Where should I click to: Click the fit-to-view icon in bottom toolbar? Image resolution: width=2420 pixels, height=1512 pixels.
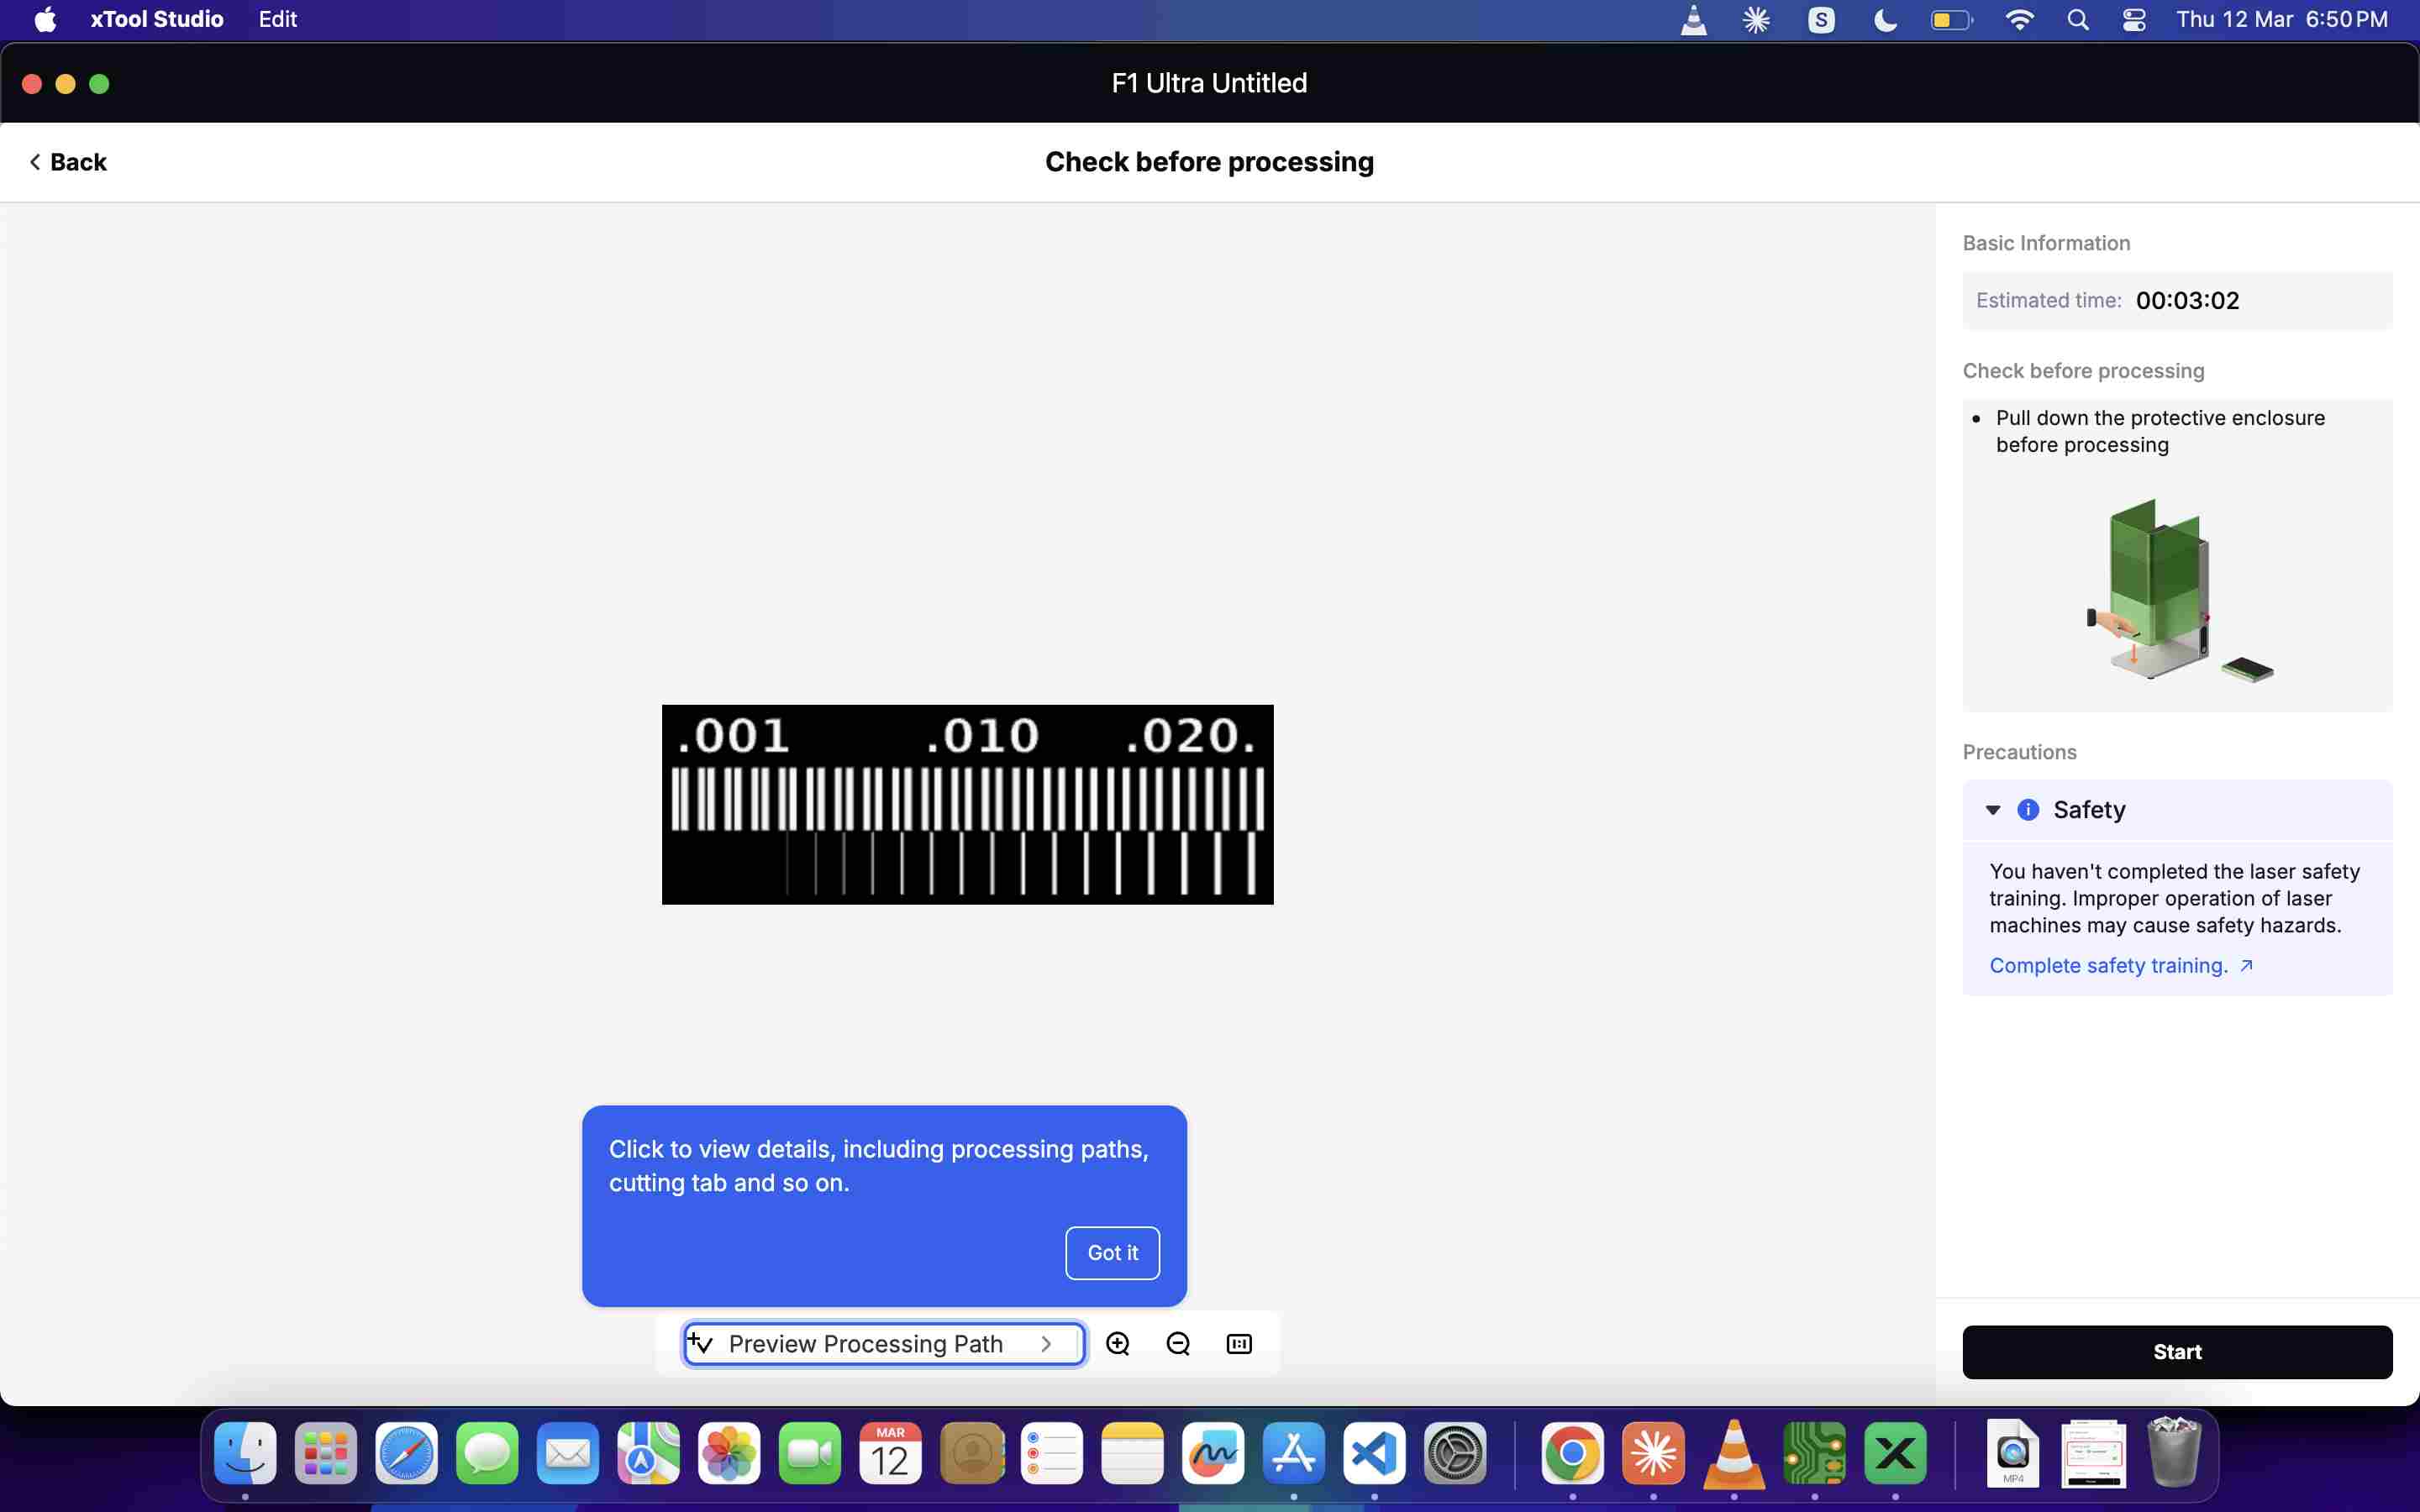(x=1238, y=1343)
